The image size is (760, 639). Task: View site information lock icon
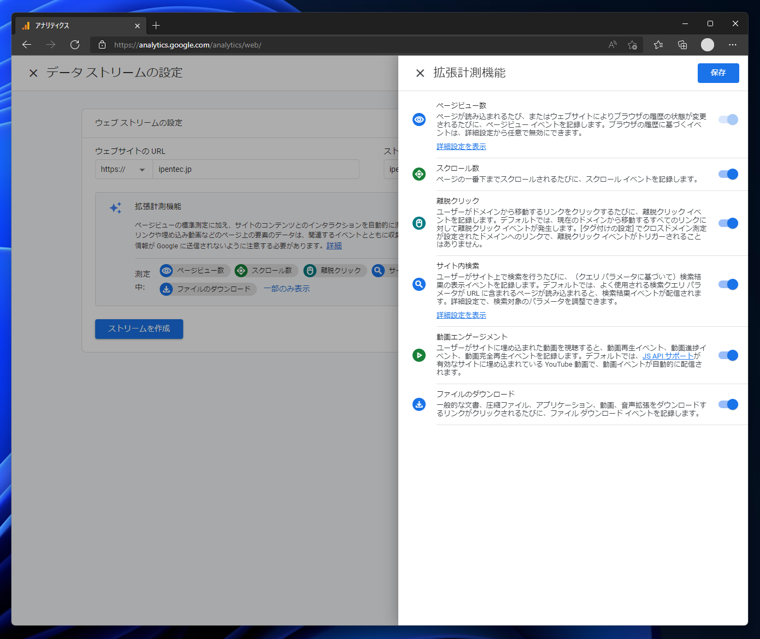102,45
